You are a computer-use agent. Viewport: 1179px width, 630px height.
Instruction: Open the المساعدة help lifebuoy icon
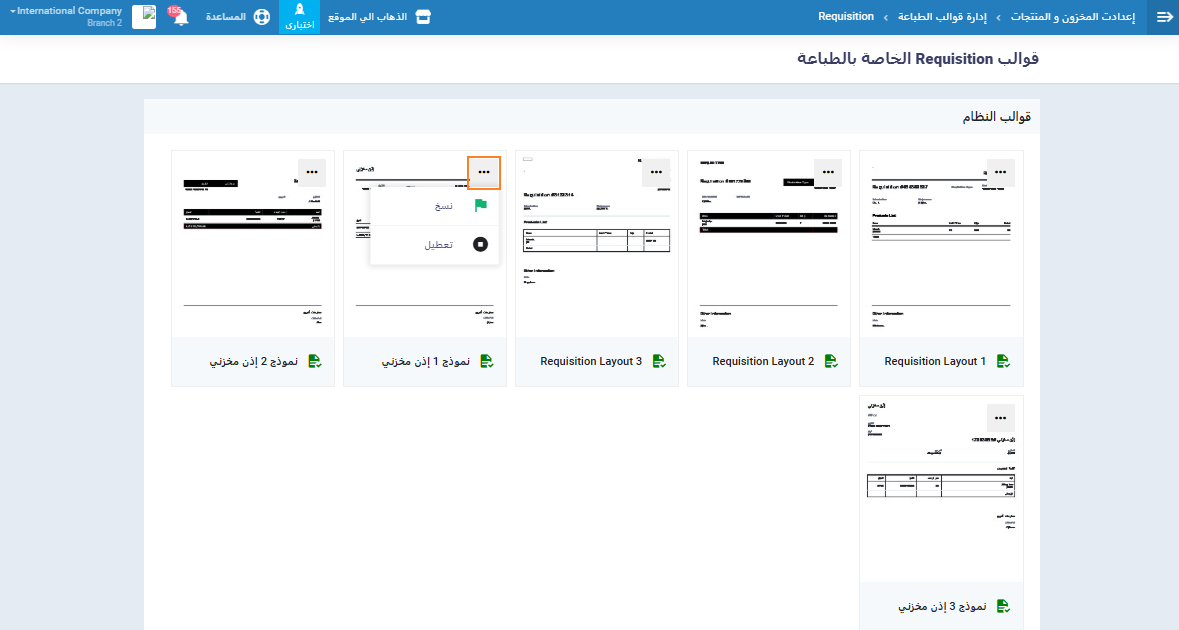click(262, 17)
